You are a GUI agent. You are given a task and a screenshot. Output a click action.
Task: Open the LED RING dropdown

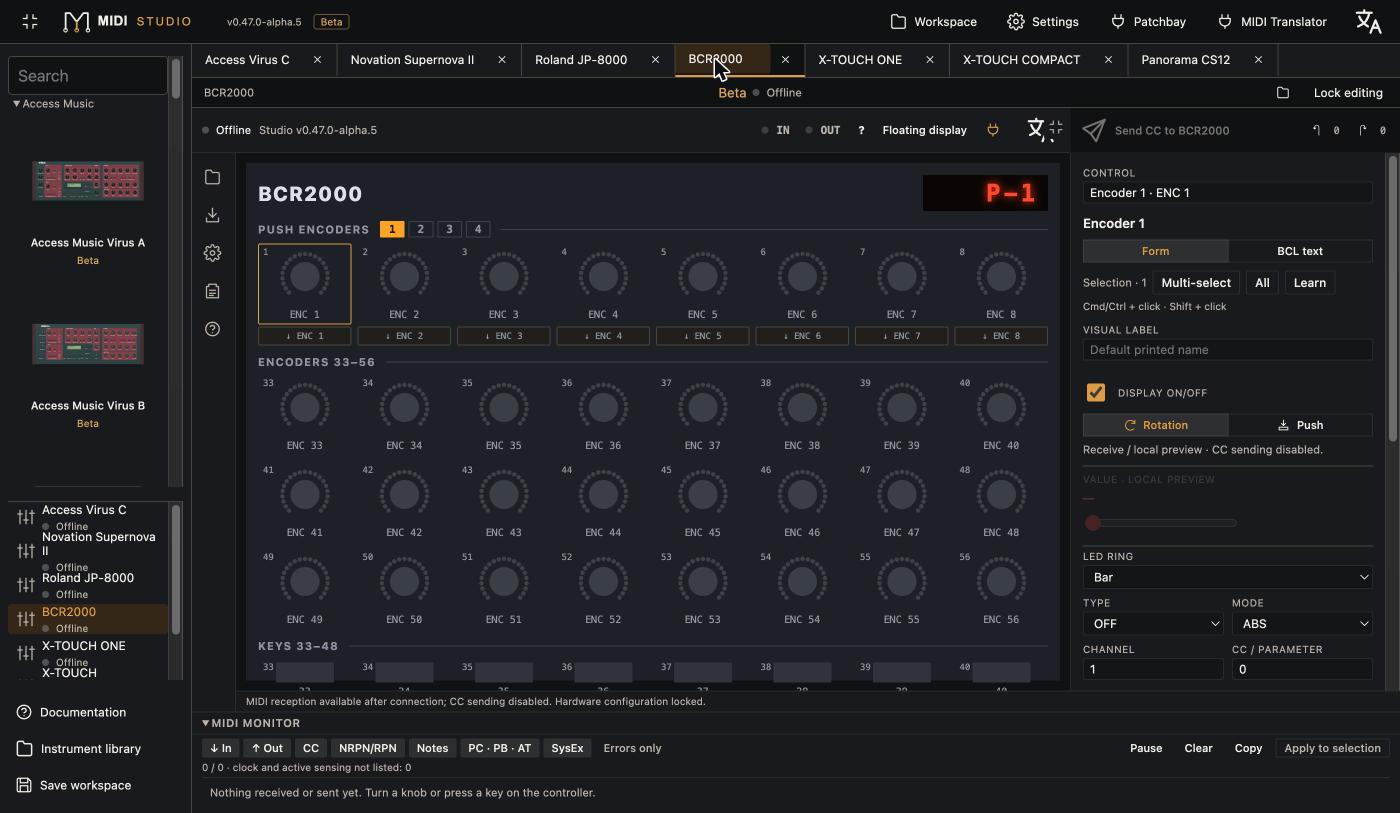(1227, 577)
